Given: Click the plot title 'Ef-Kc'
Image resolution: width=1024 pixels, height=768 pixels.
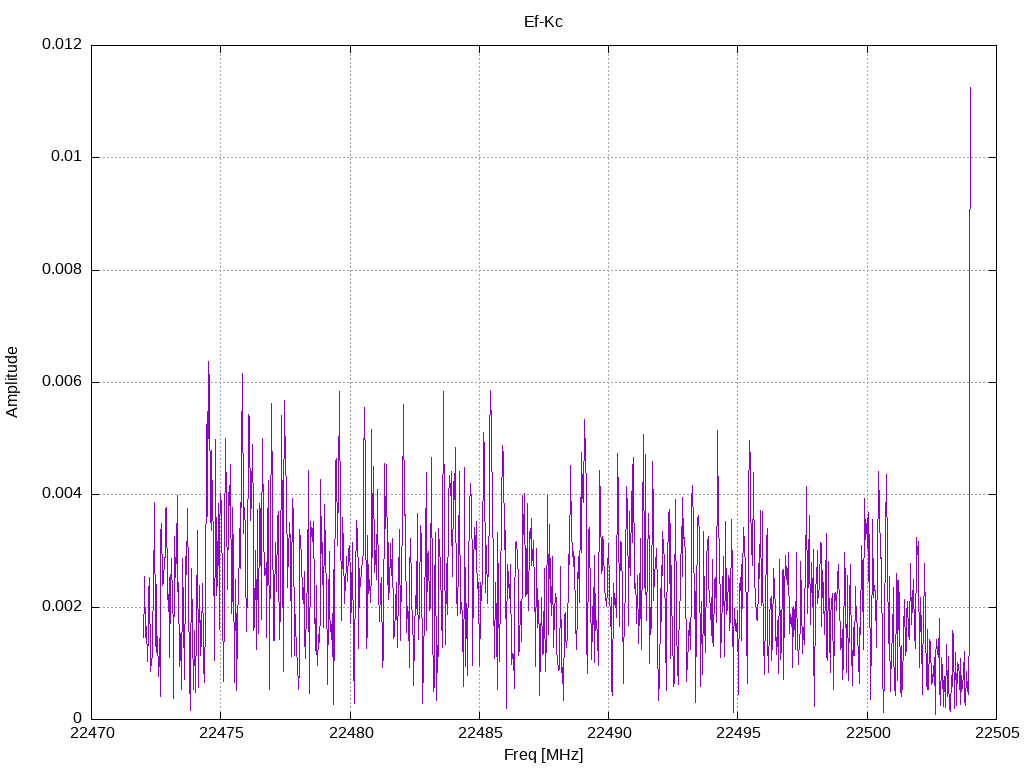Looking at the screenshot, I should (543, 22).
